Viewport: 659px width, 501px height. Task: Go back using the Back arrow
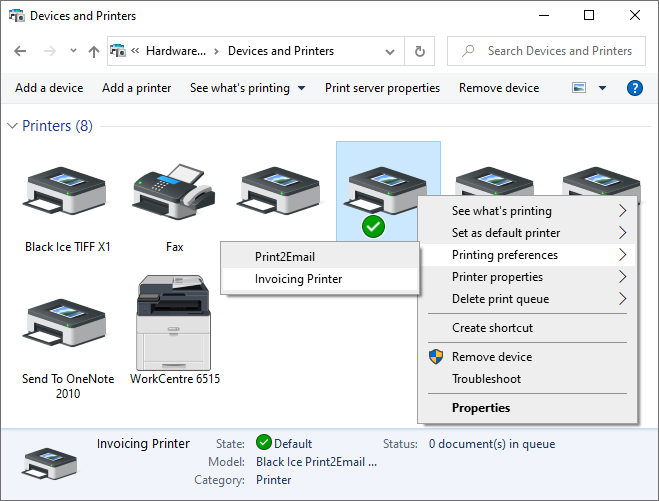coord(21,51)
